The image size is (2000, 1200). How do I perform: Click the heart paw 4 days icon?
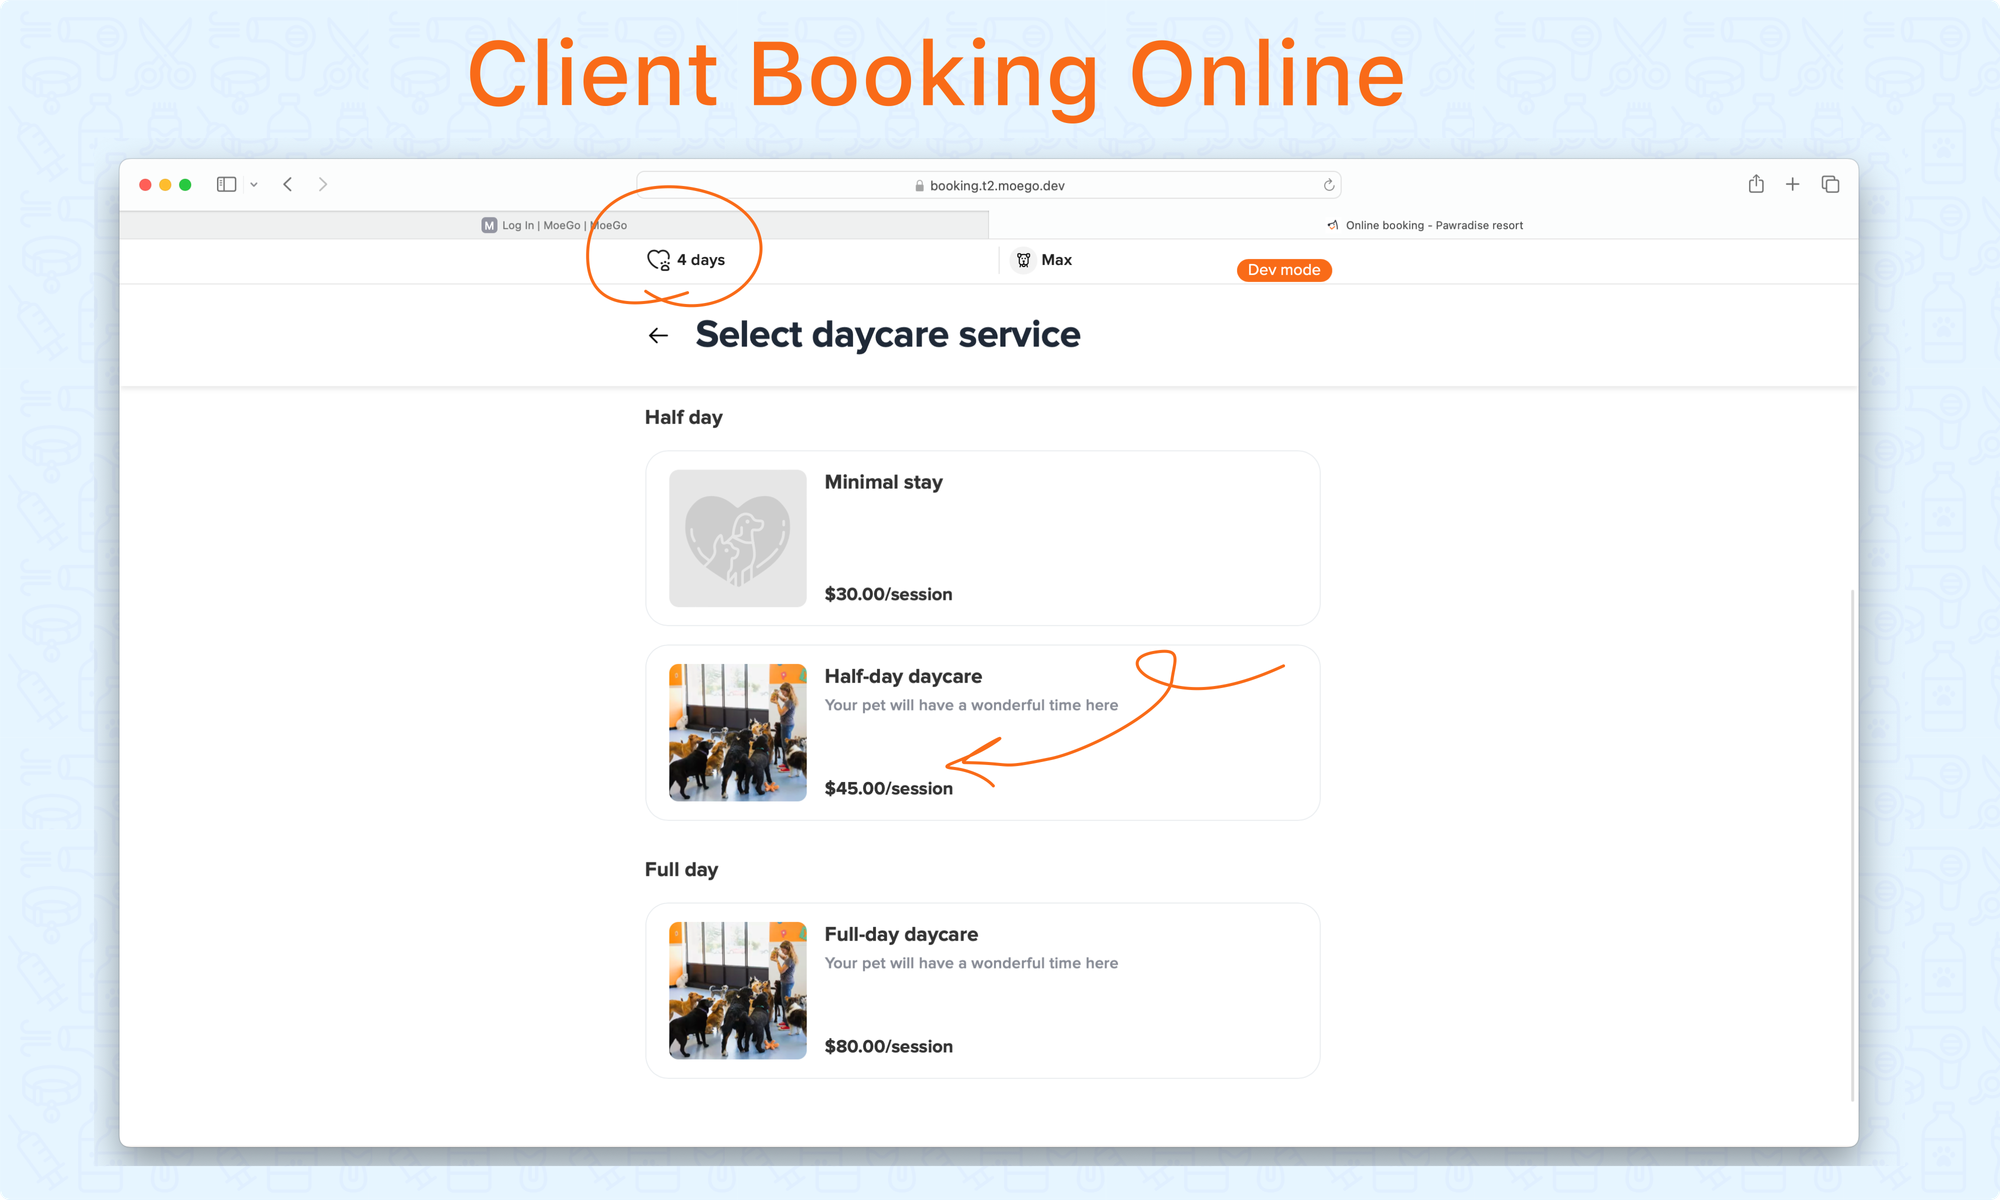pyautogui.click(x=658, y=260)
